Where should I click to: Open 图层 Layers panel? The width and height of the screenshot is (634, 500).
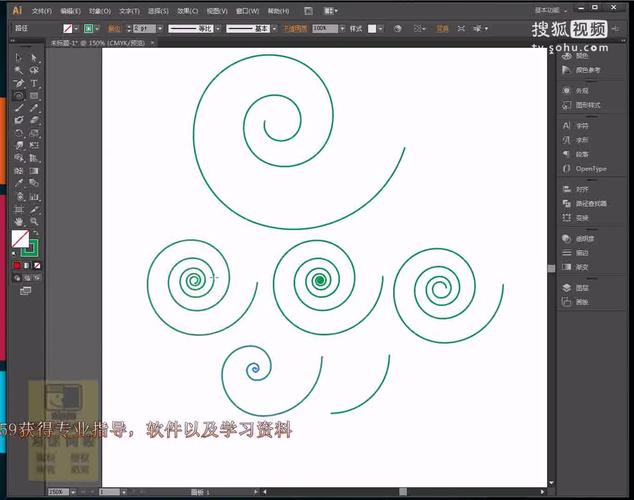(576, 287)
